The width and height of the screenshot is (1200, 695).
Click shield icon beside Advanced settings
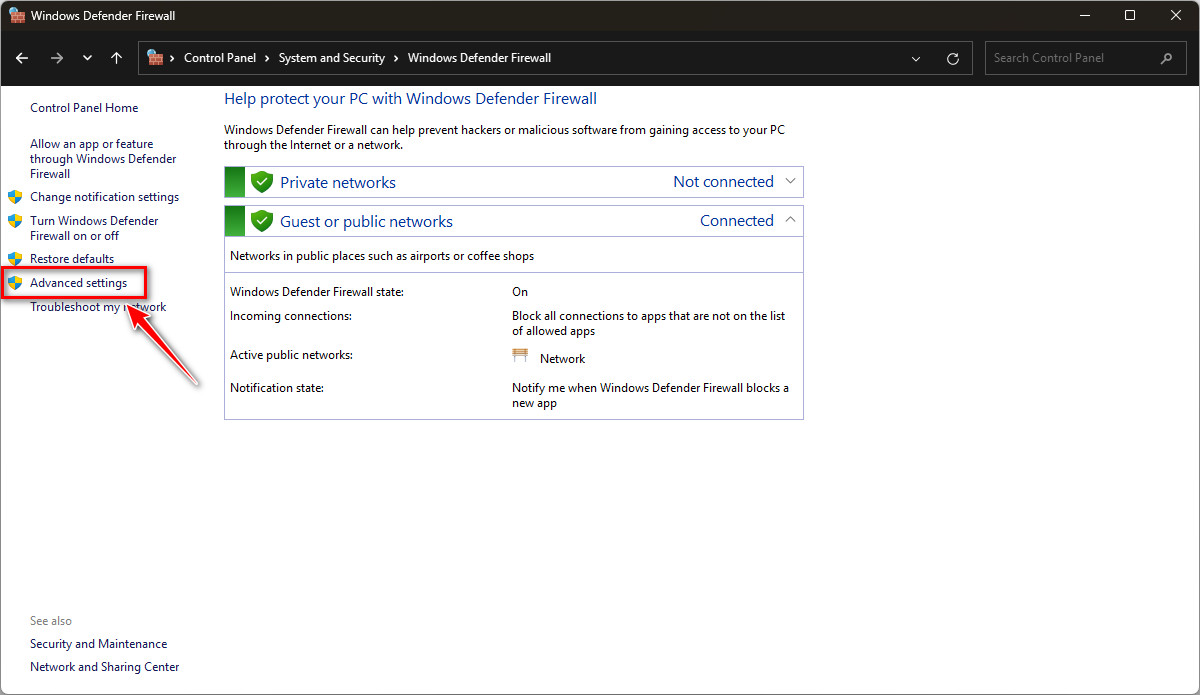tap(15, 283)
